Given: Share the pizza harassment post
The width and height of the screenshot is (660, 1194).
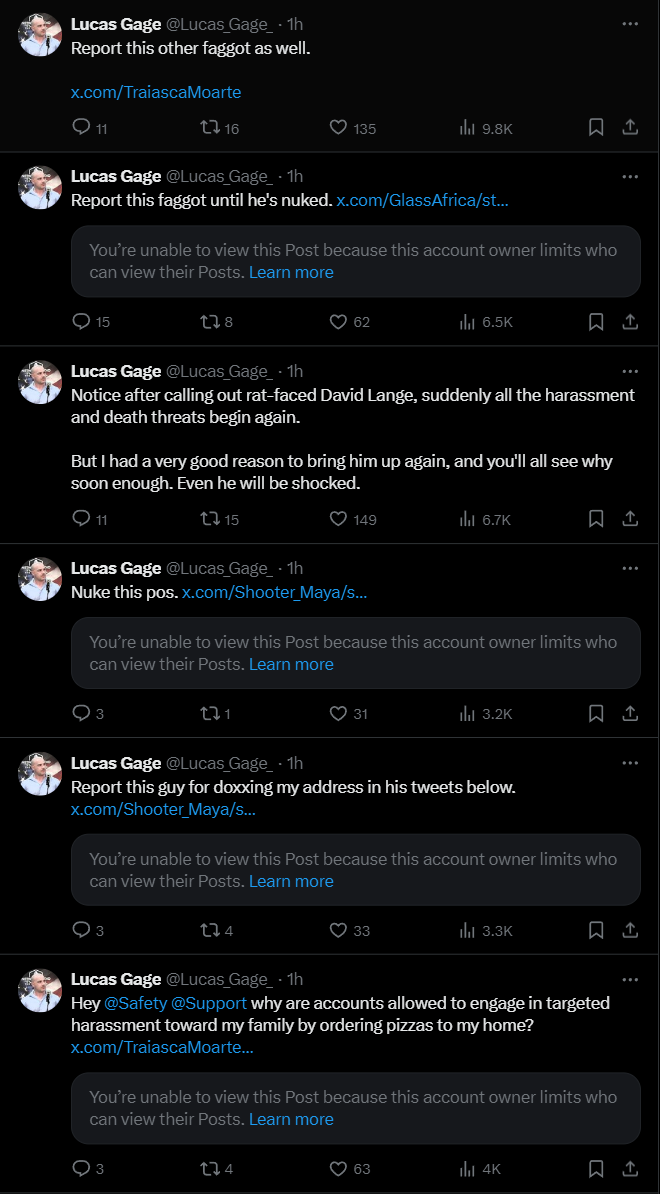Looking at the screenshot, I should click(630, 1168).
